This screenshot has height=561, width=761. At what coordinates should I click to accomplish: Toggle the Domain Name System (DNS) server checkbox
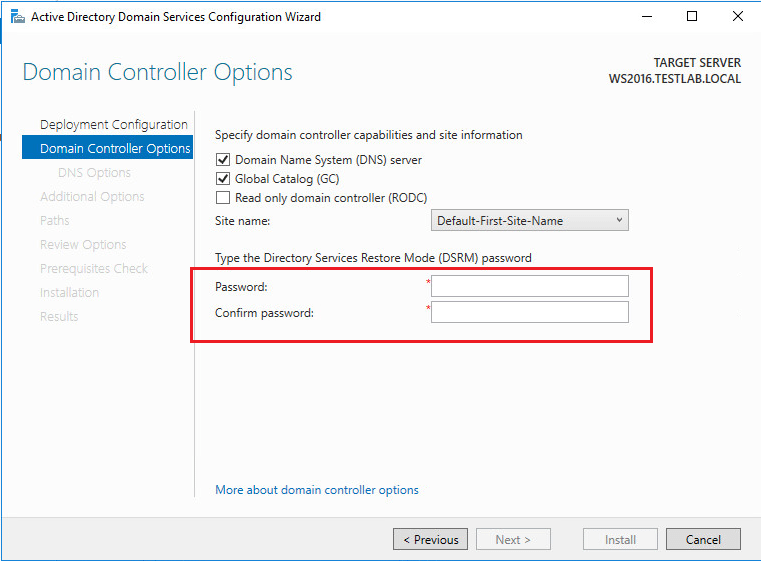coord(223,160)
